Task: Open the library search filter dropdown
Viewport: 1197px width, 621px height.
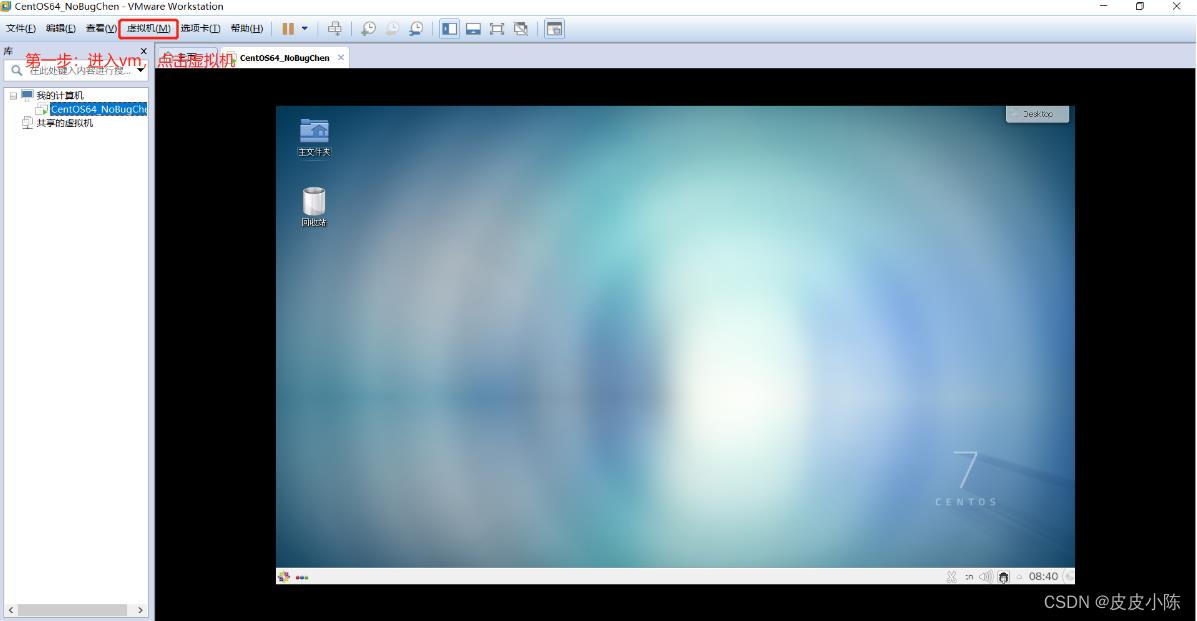Action: (140, 70)
